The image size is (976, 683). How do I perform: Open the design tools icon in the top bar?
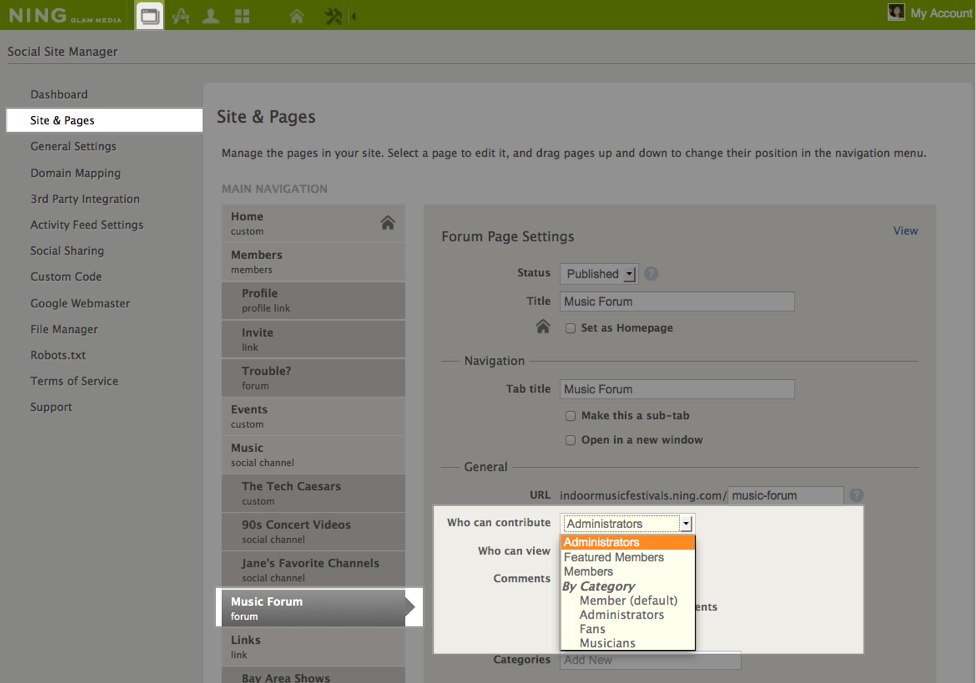(x=181, y=16)
